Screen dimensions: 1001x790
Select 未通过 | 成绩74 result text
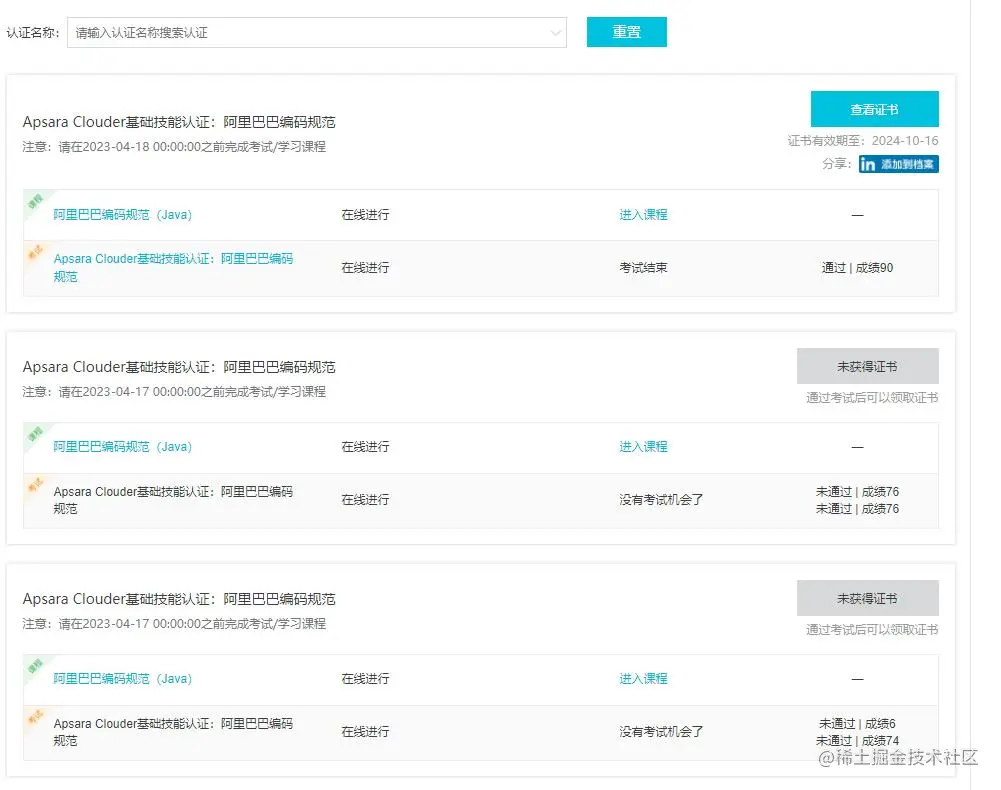click(x=857, y=740)
